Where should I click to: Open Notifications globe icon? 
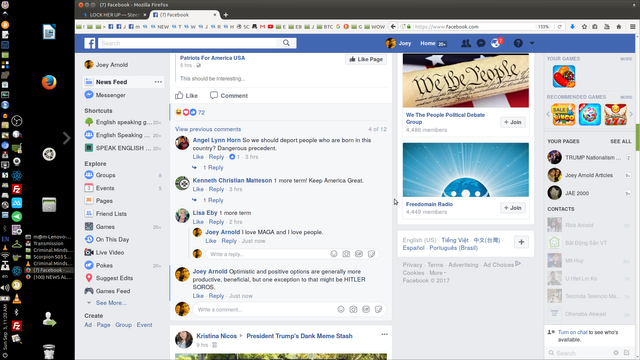(496, 43)
